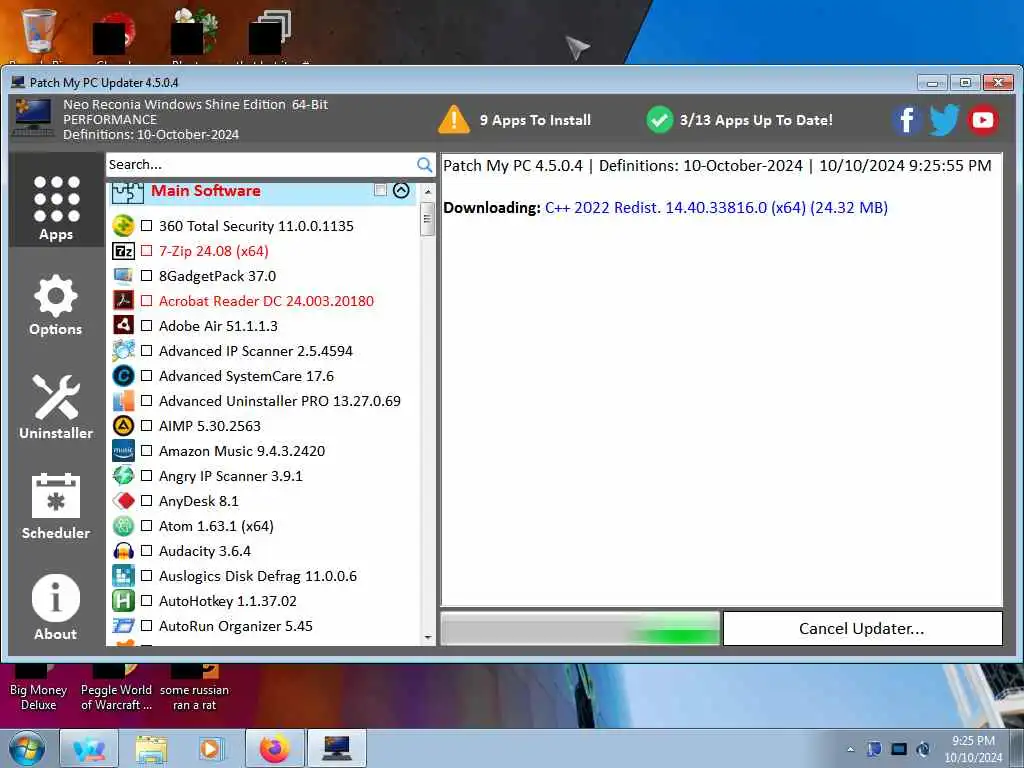This screenshot has height=768, width=1024.
Task: Check the AnyDesk 8.1 checkbox
Action: [146, 501]
